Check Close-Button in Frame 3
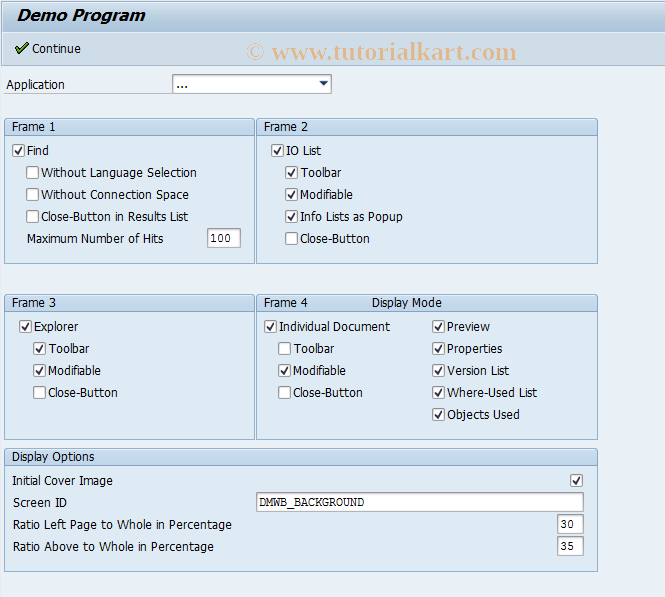The height and width of the screenshot is (597, 665). coord(39,393)
